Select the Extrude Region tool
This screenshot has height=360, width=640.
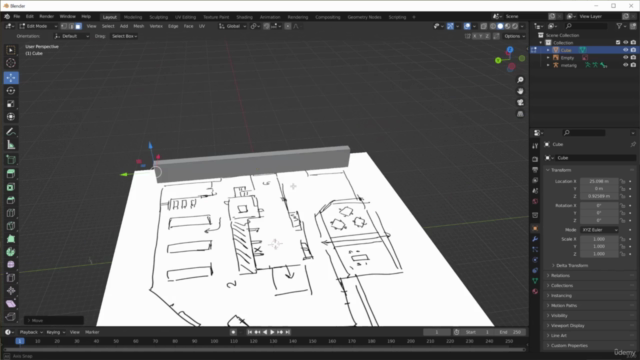click(11, 174)
